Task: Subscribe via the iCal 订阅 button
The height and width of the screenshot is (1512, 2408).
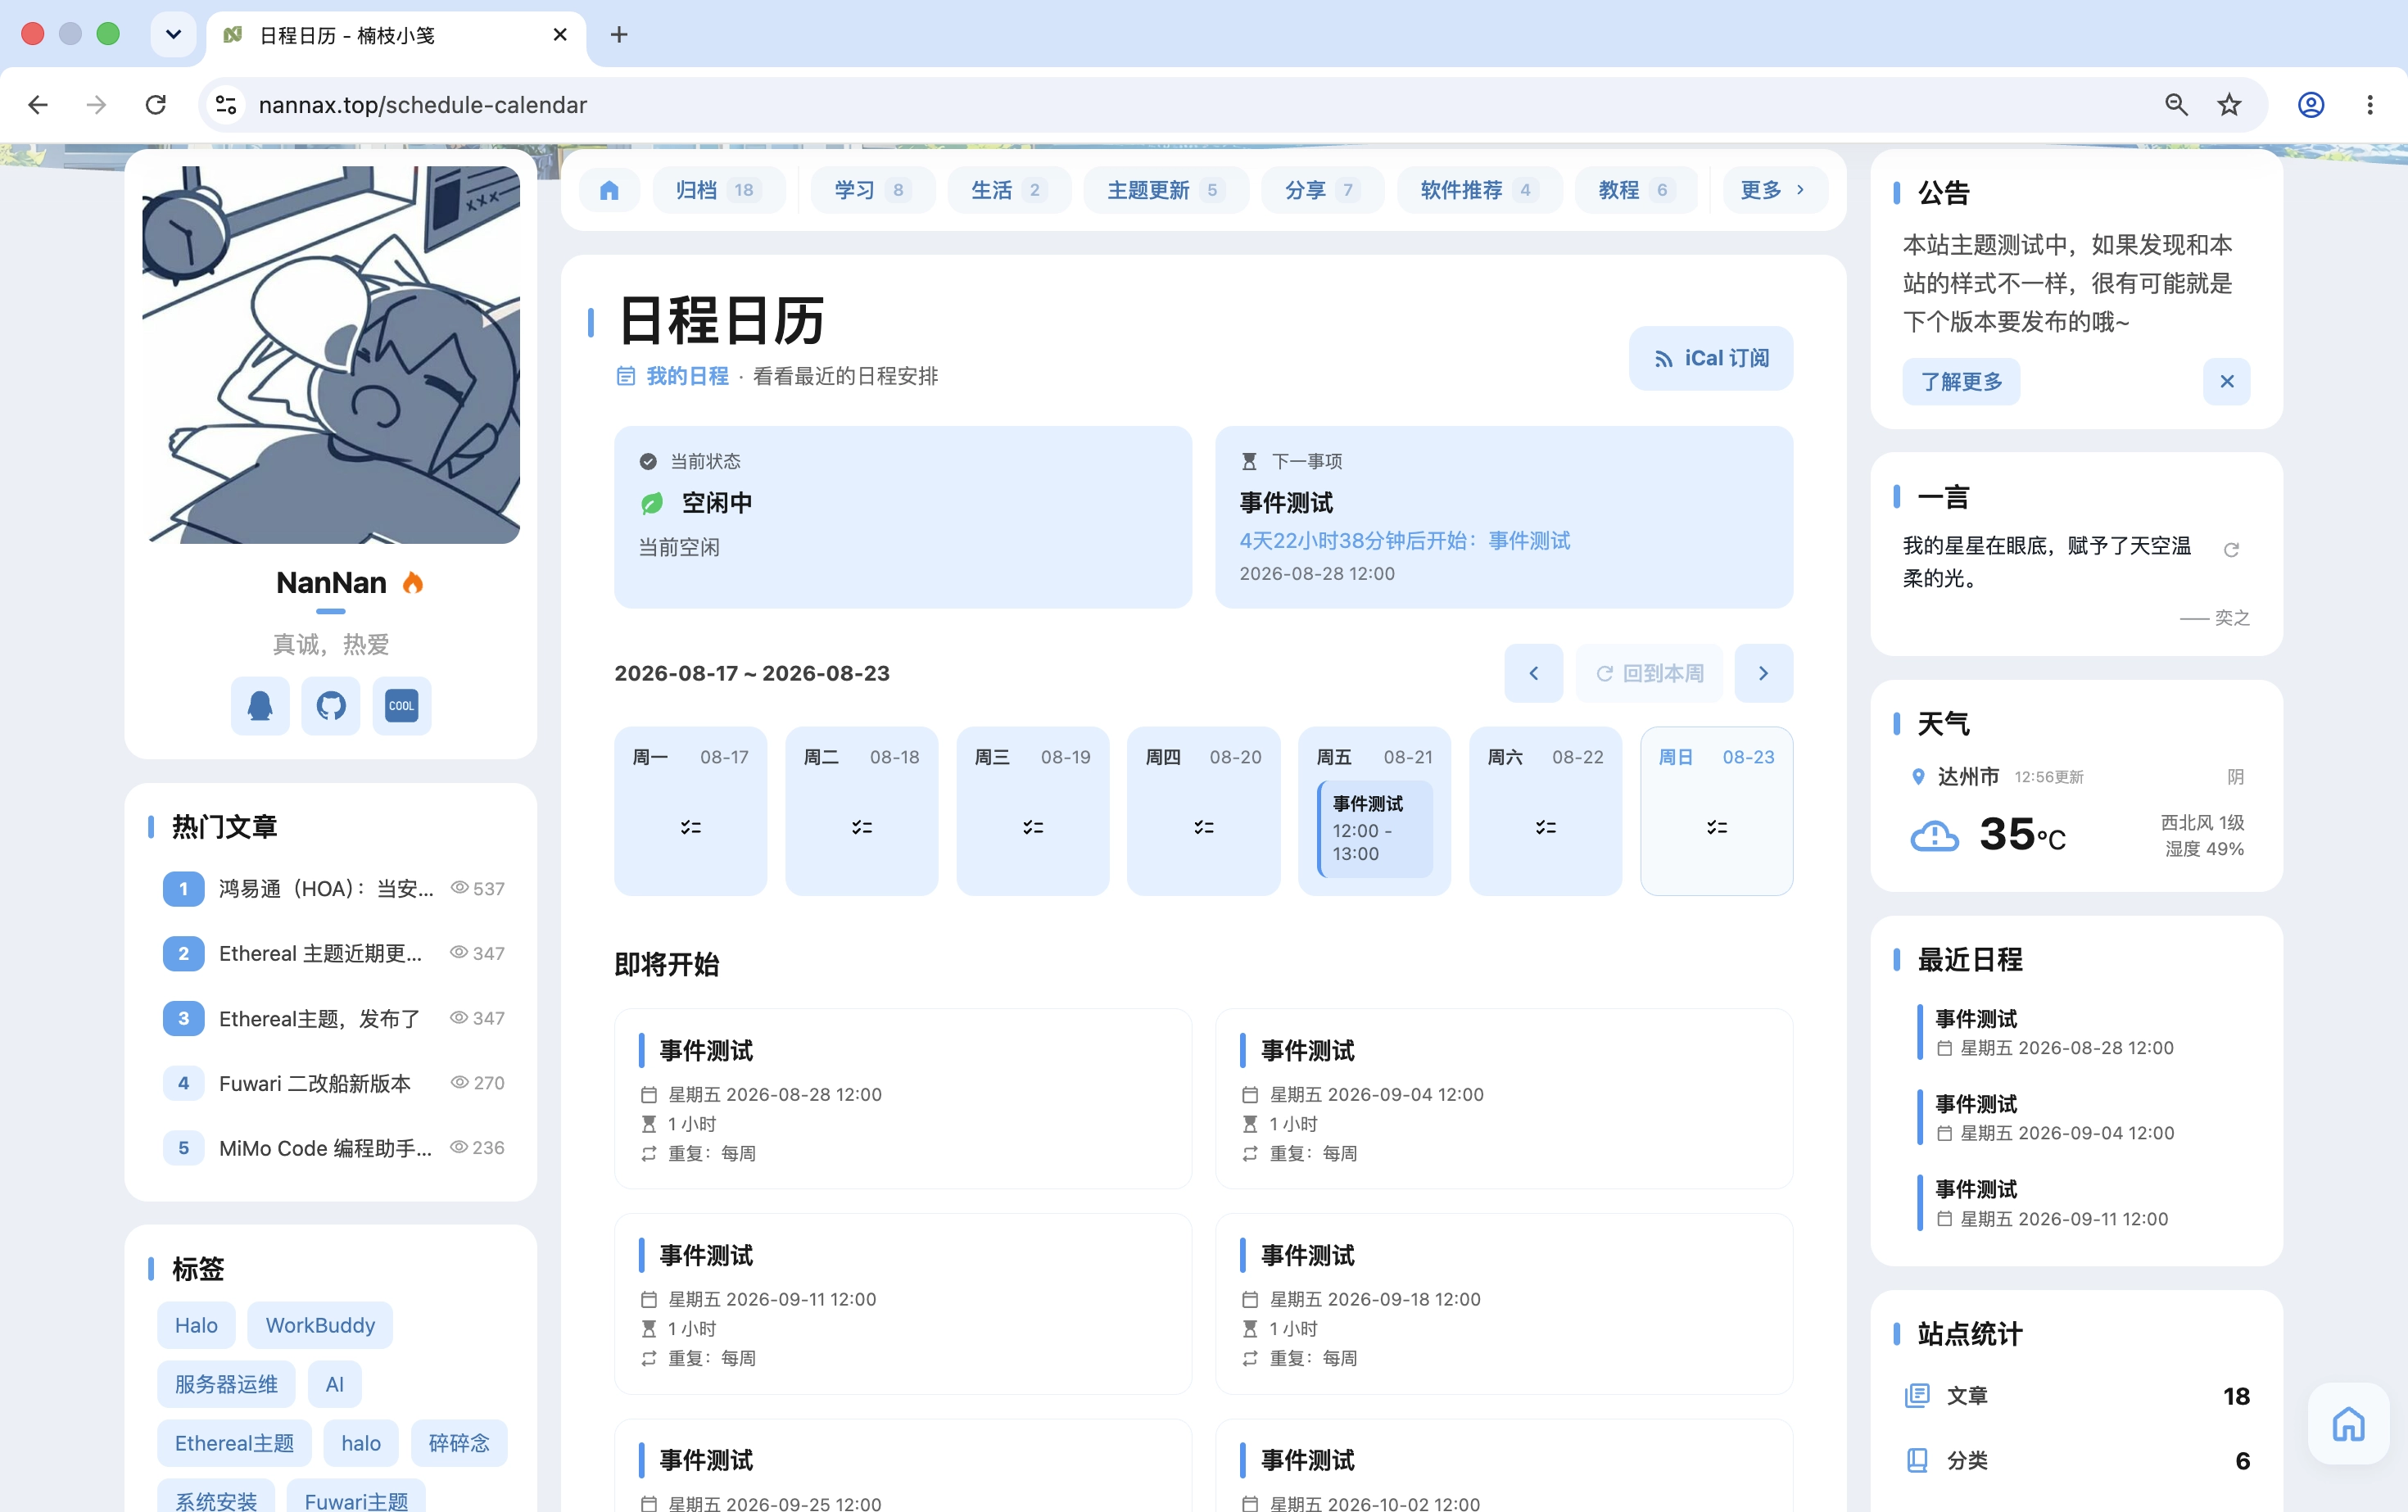Action: tap(1710, 358)
